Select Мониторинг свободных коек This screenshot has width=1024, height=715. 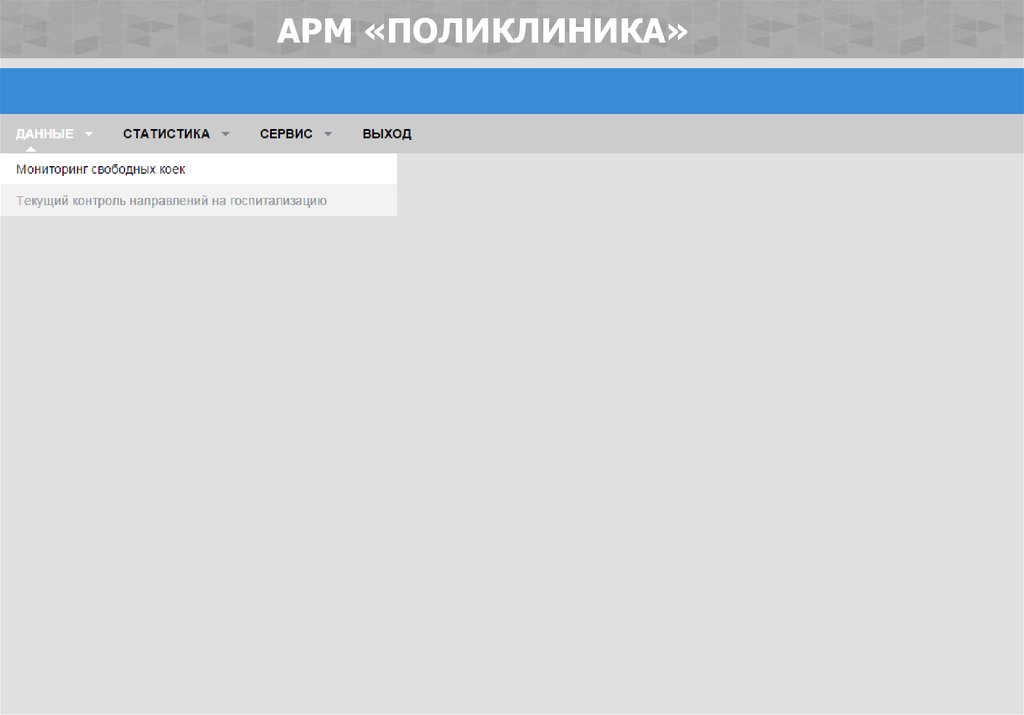(x=101, y=170)
